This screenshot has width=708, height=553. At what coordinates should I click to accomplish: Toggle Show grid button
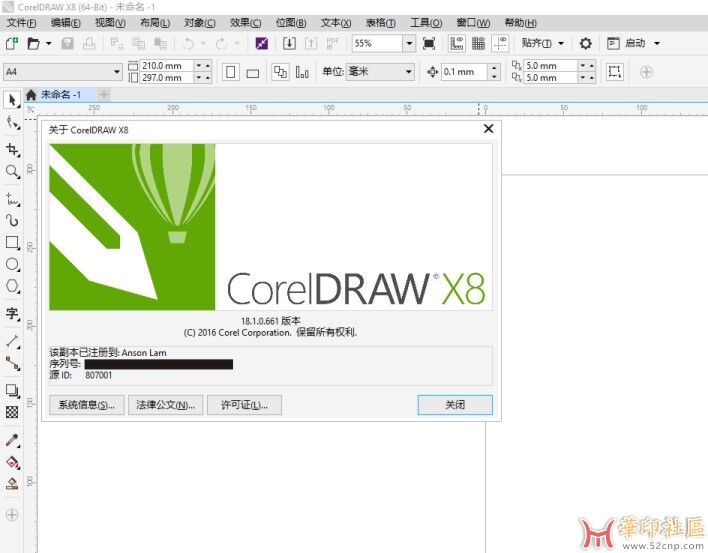tap(478, 43)
